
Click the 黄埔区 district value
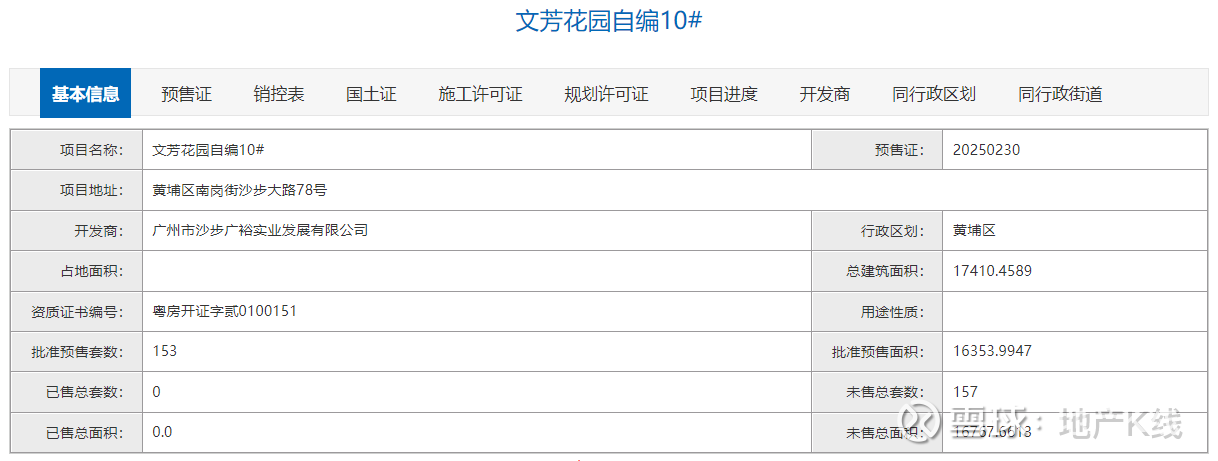pyautogui.click(x=975, y=230)
